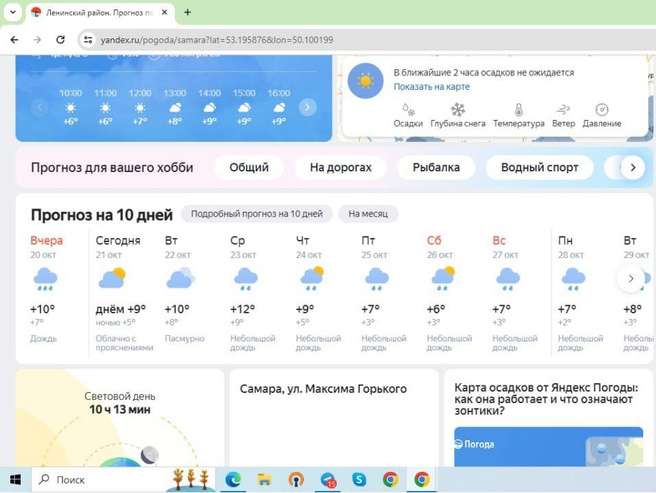The image size is (656, 493).
Task: Open the Windows Start menu
Action: click(x=15, y=480)
